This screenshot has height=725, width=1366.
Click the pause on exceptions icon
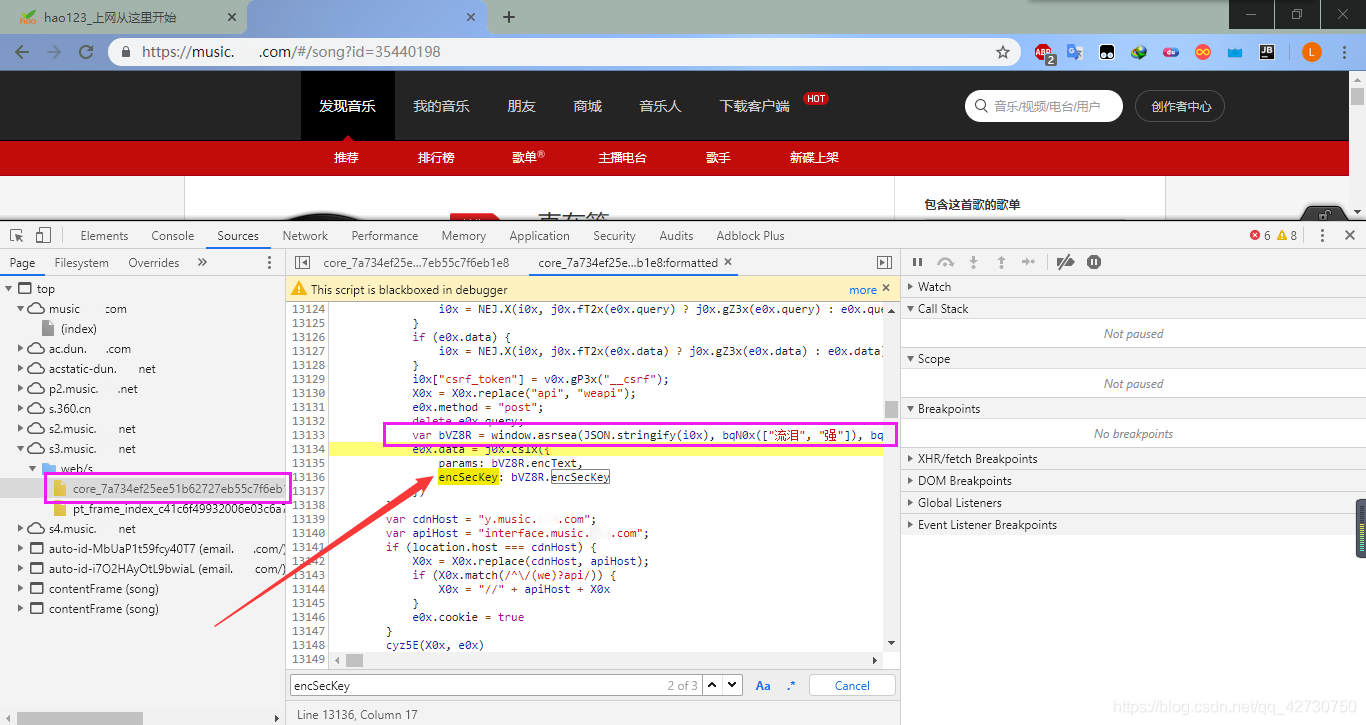[1094, 262]
